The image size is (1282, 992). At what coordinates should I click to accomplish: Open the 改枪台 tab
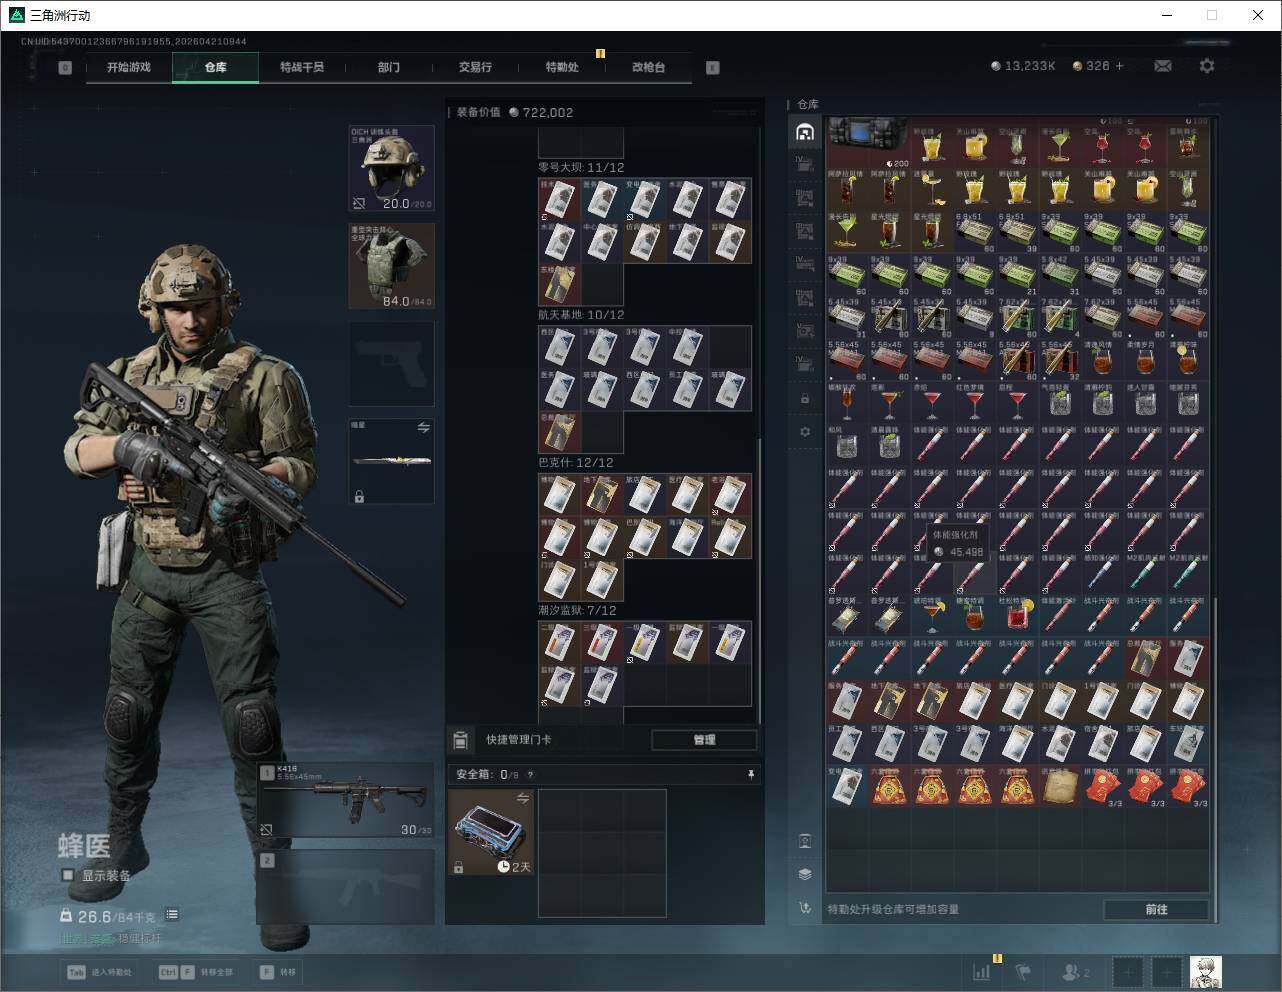coord(648,67)
